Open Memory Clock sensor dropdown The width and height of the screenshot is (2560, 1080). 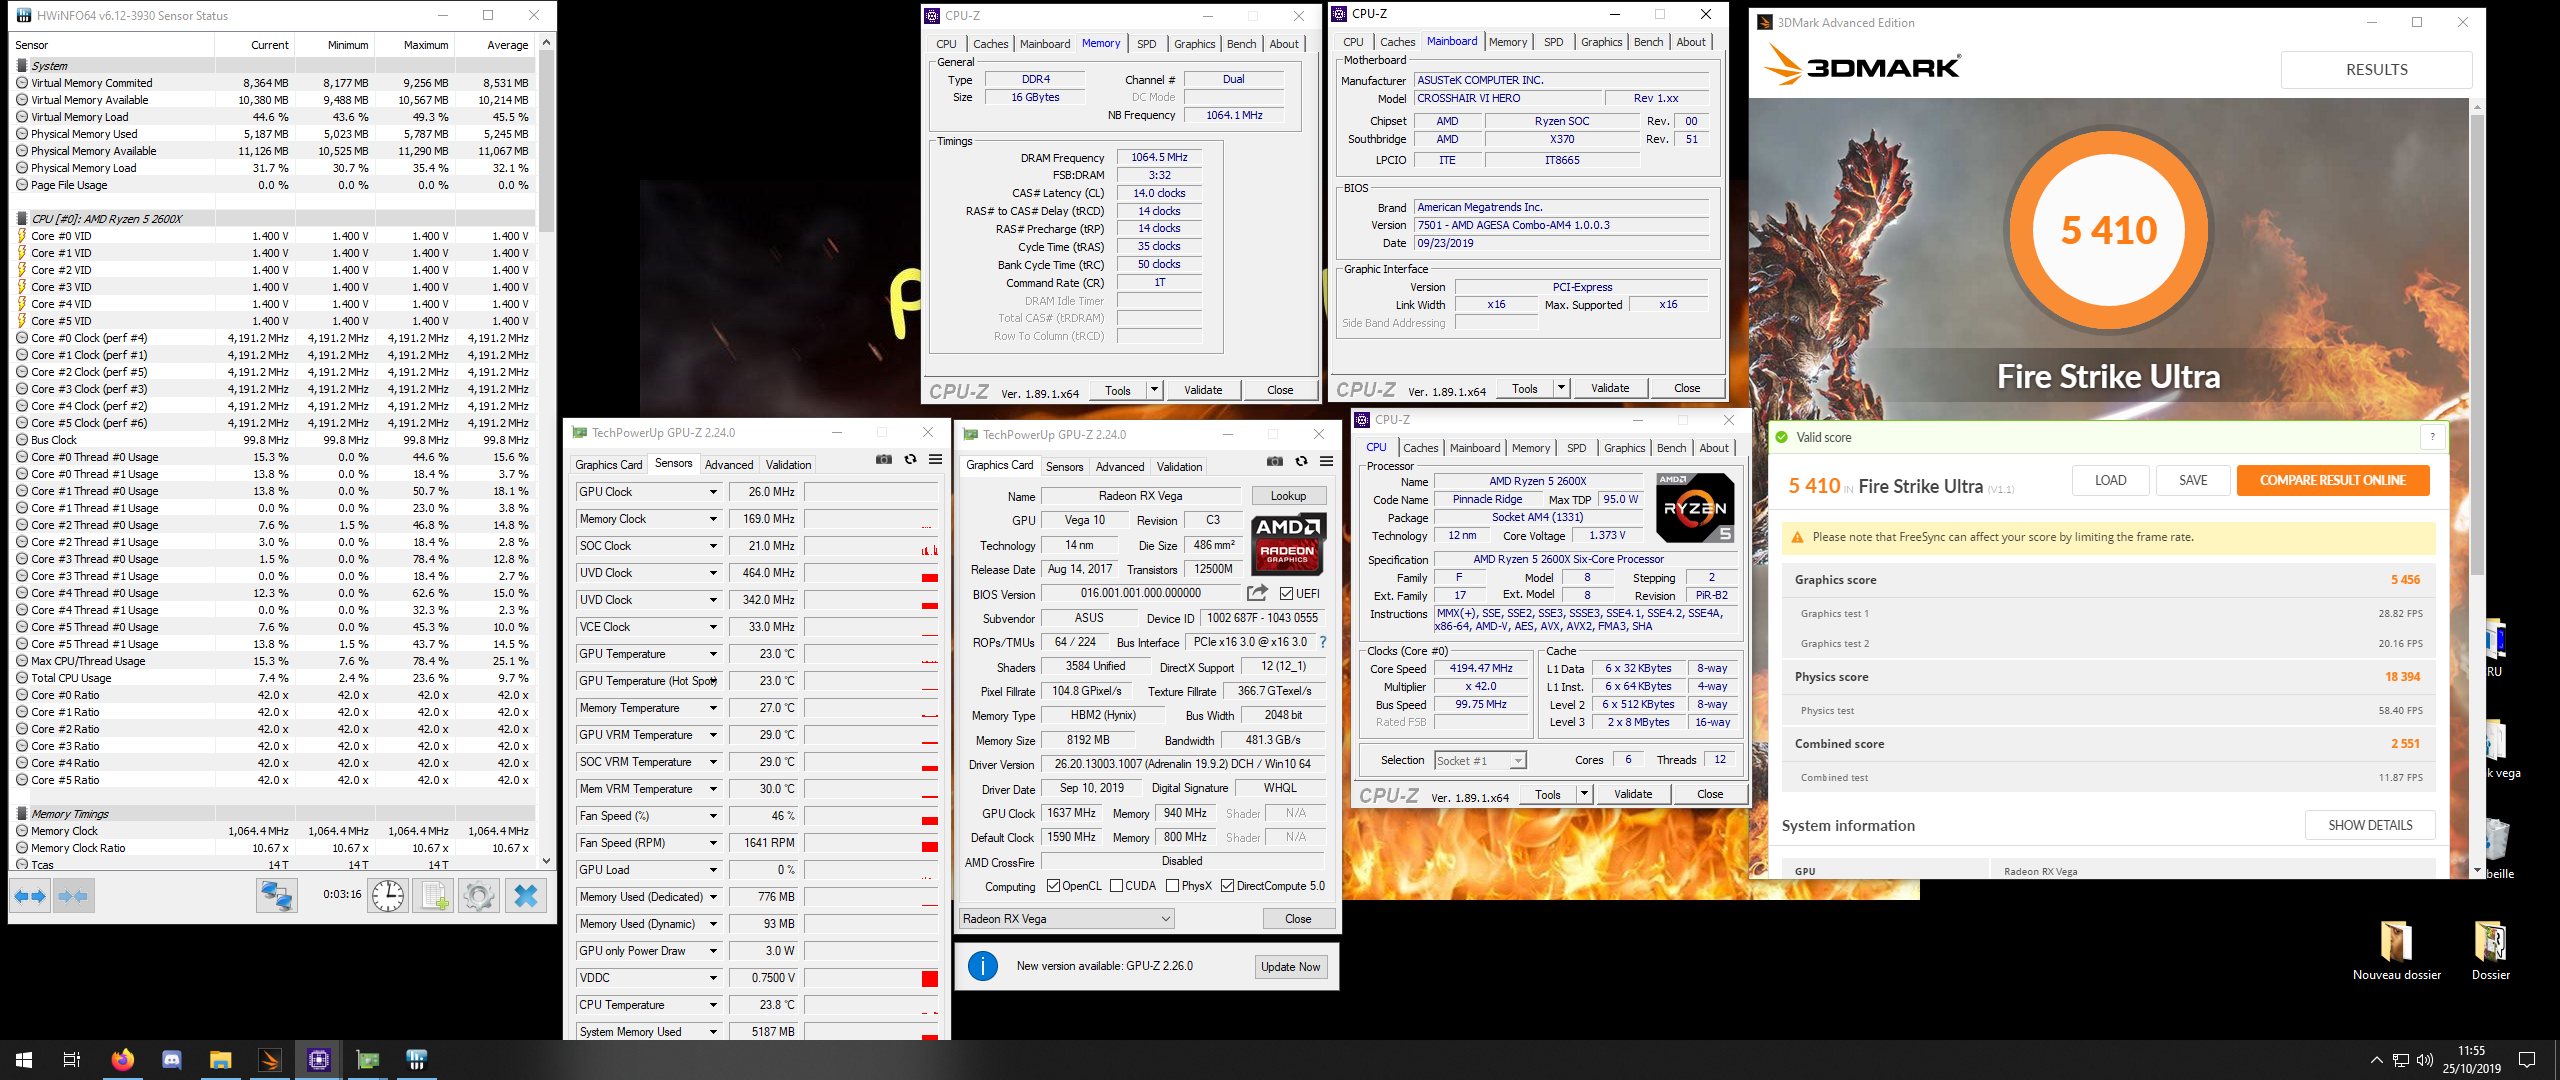(x=713, y=519)
